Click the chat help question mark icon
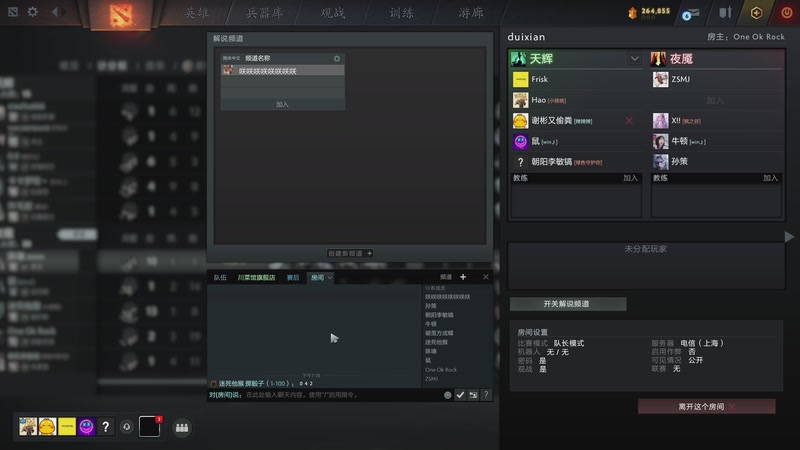Screen dimensions: 800x450 click(x=486, y=395)
